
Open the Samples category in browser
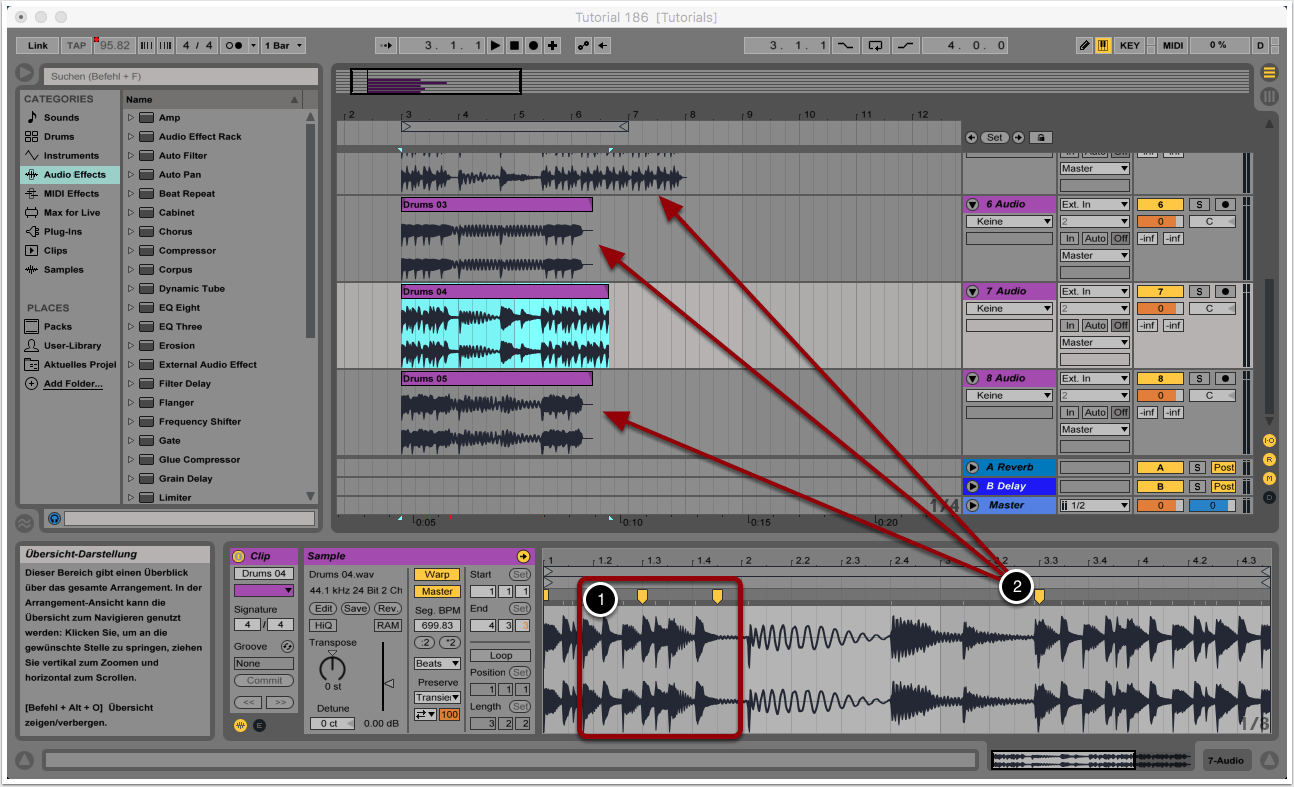pos(63,270)
